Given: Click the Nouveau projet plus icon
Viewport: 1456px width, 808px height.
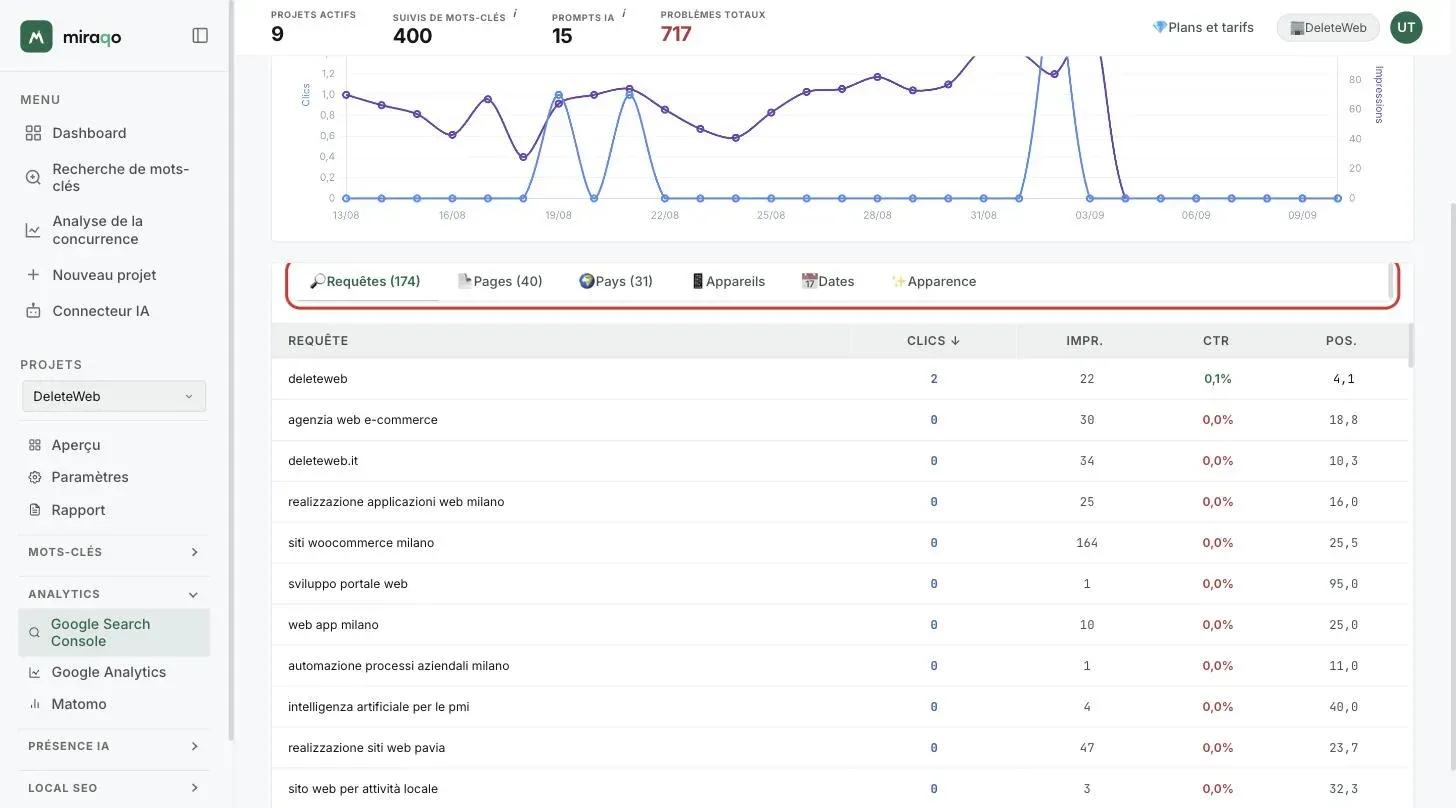Looking at the screenshot, I should coord(33,275).
